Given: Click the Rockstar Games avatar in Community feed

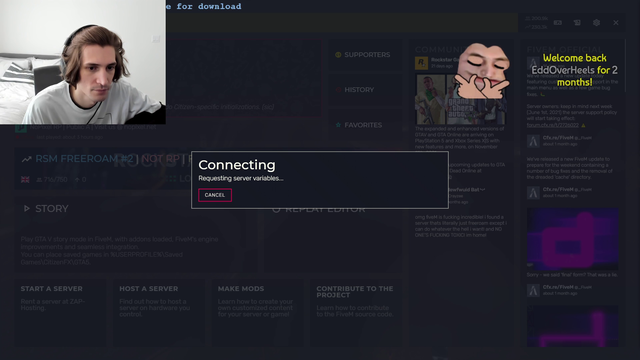Looking at the screenshot, I should point(421,63).
